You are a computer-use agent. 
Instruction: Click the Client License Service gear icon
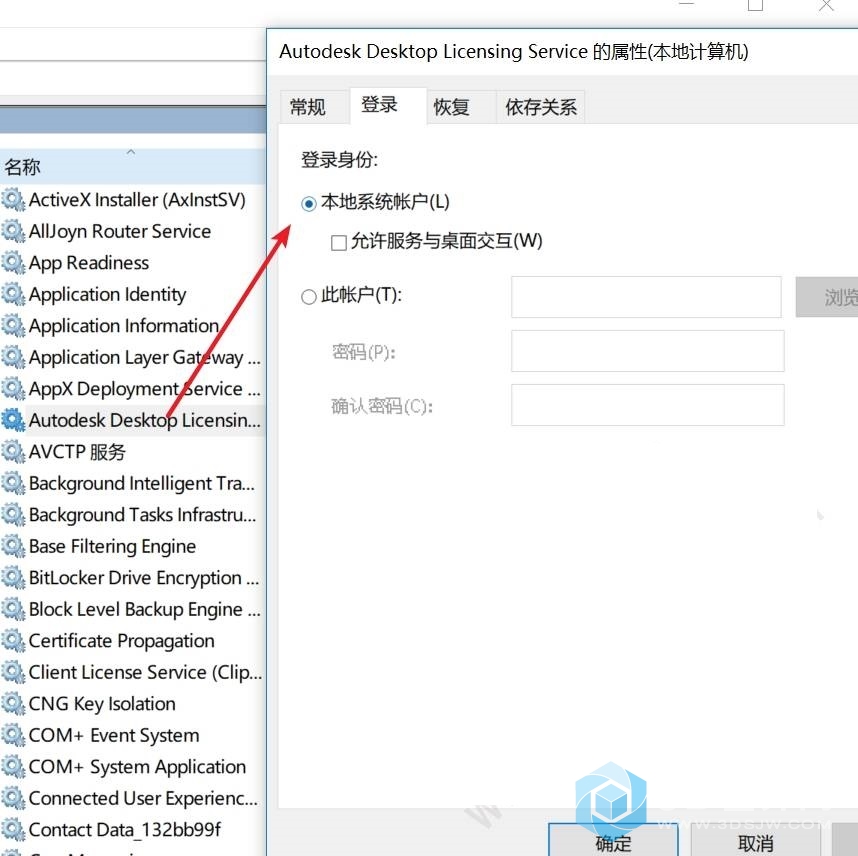[x=13, y=673]
